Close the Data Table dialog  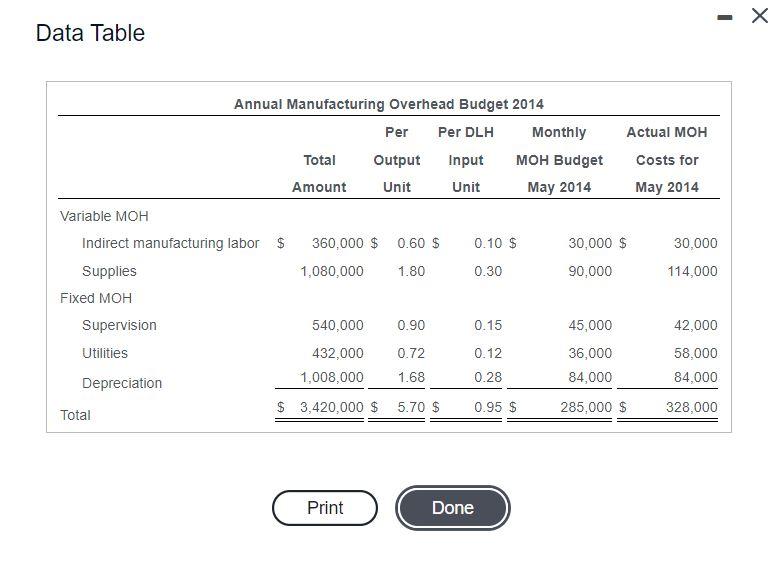(760, 15)
